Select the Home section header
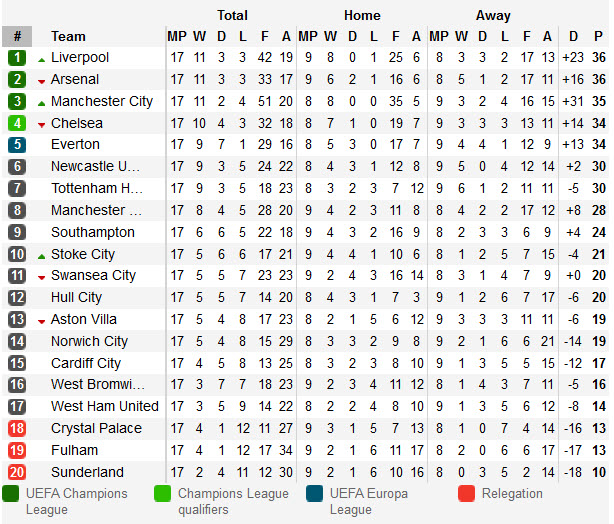The width and height of the screenshot is (614, 524). [361, 15]
